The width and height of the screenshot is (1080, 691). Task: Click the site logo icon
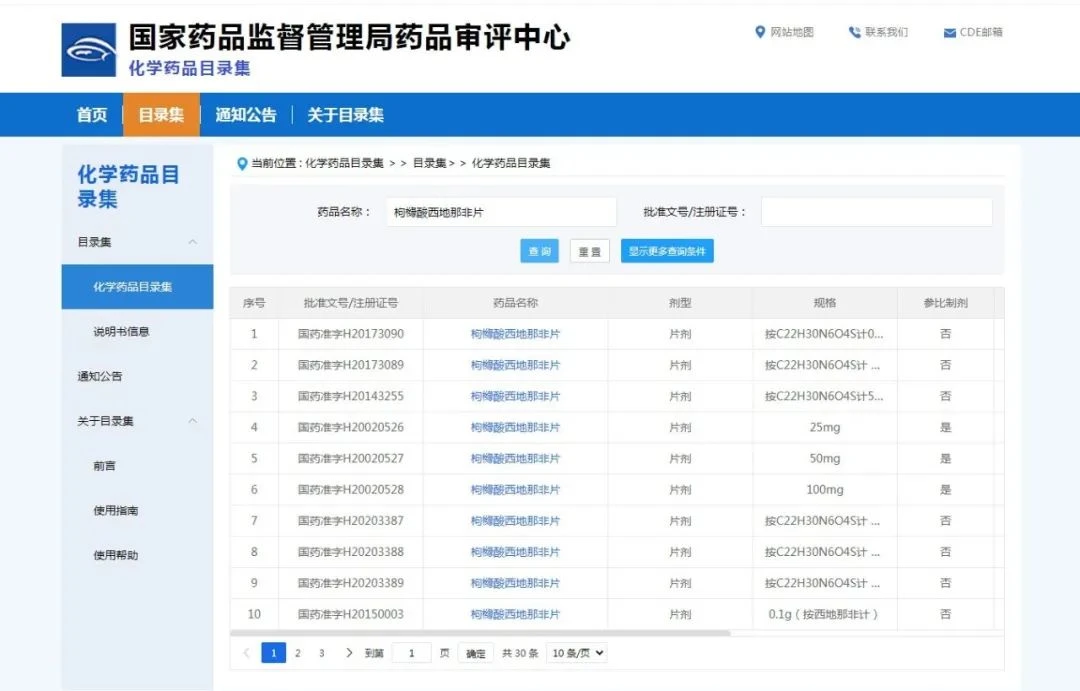(x=89, y=50)
